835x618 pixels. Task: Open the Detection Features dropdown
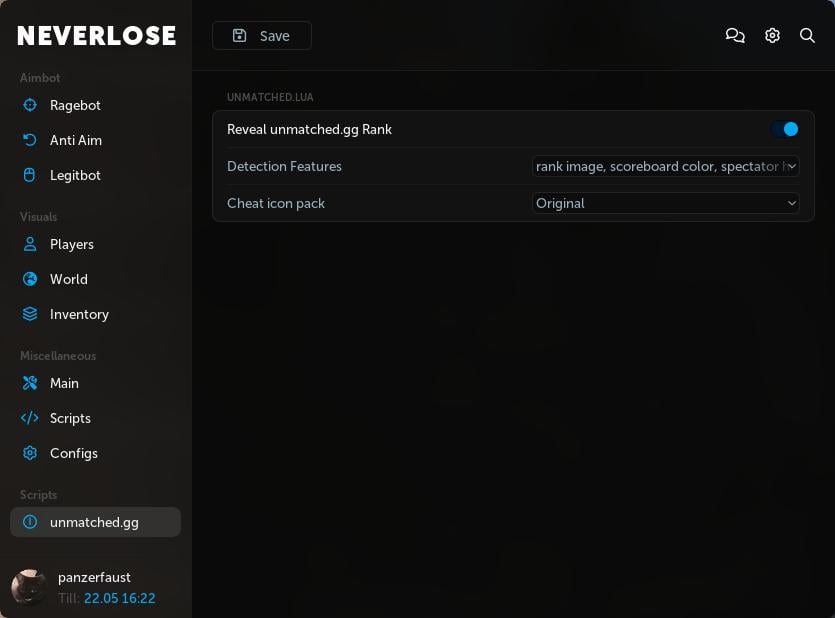tap(666, 166)
